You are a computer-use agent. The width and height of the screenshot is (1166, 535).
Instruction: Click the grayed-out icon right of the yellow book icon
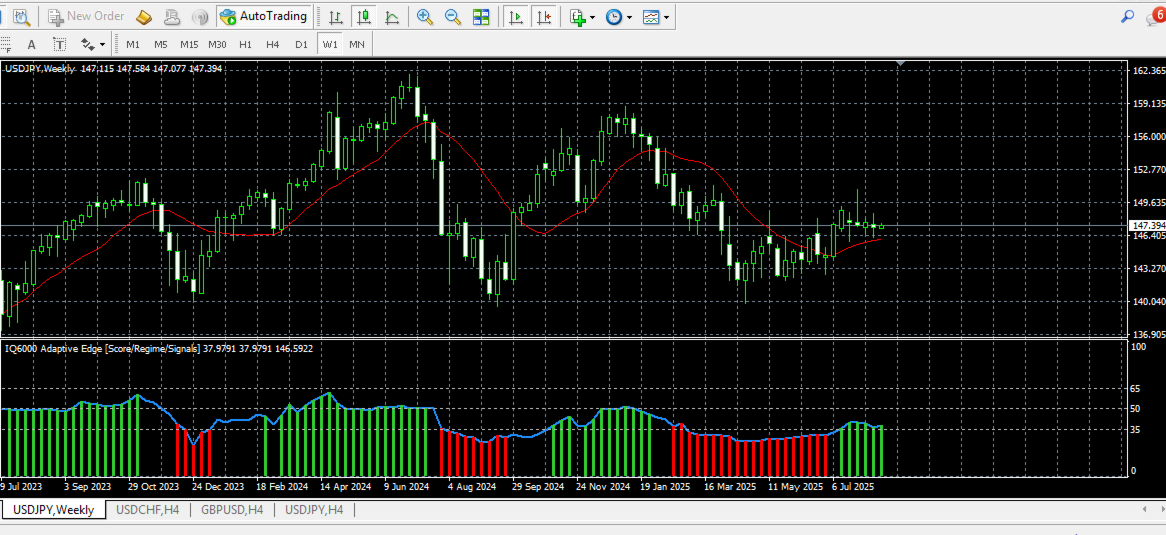[172, 16]
